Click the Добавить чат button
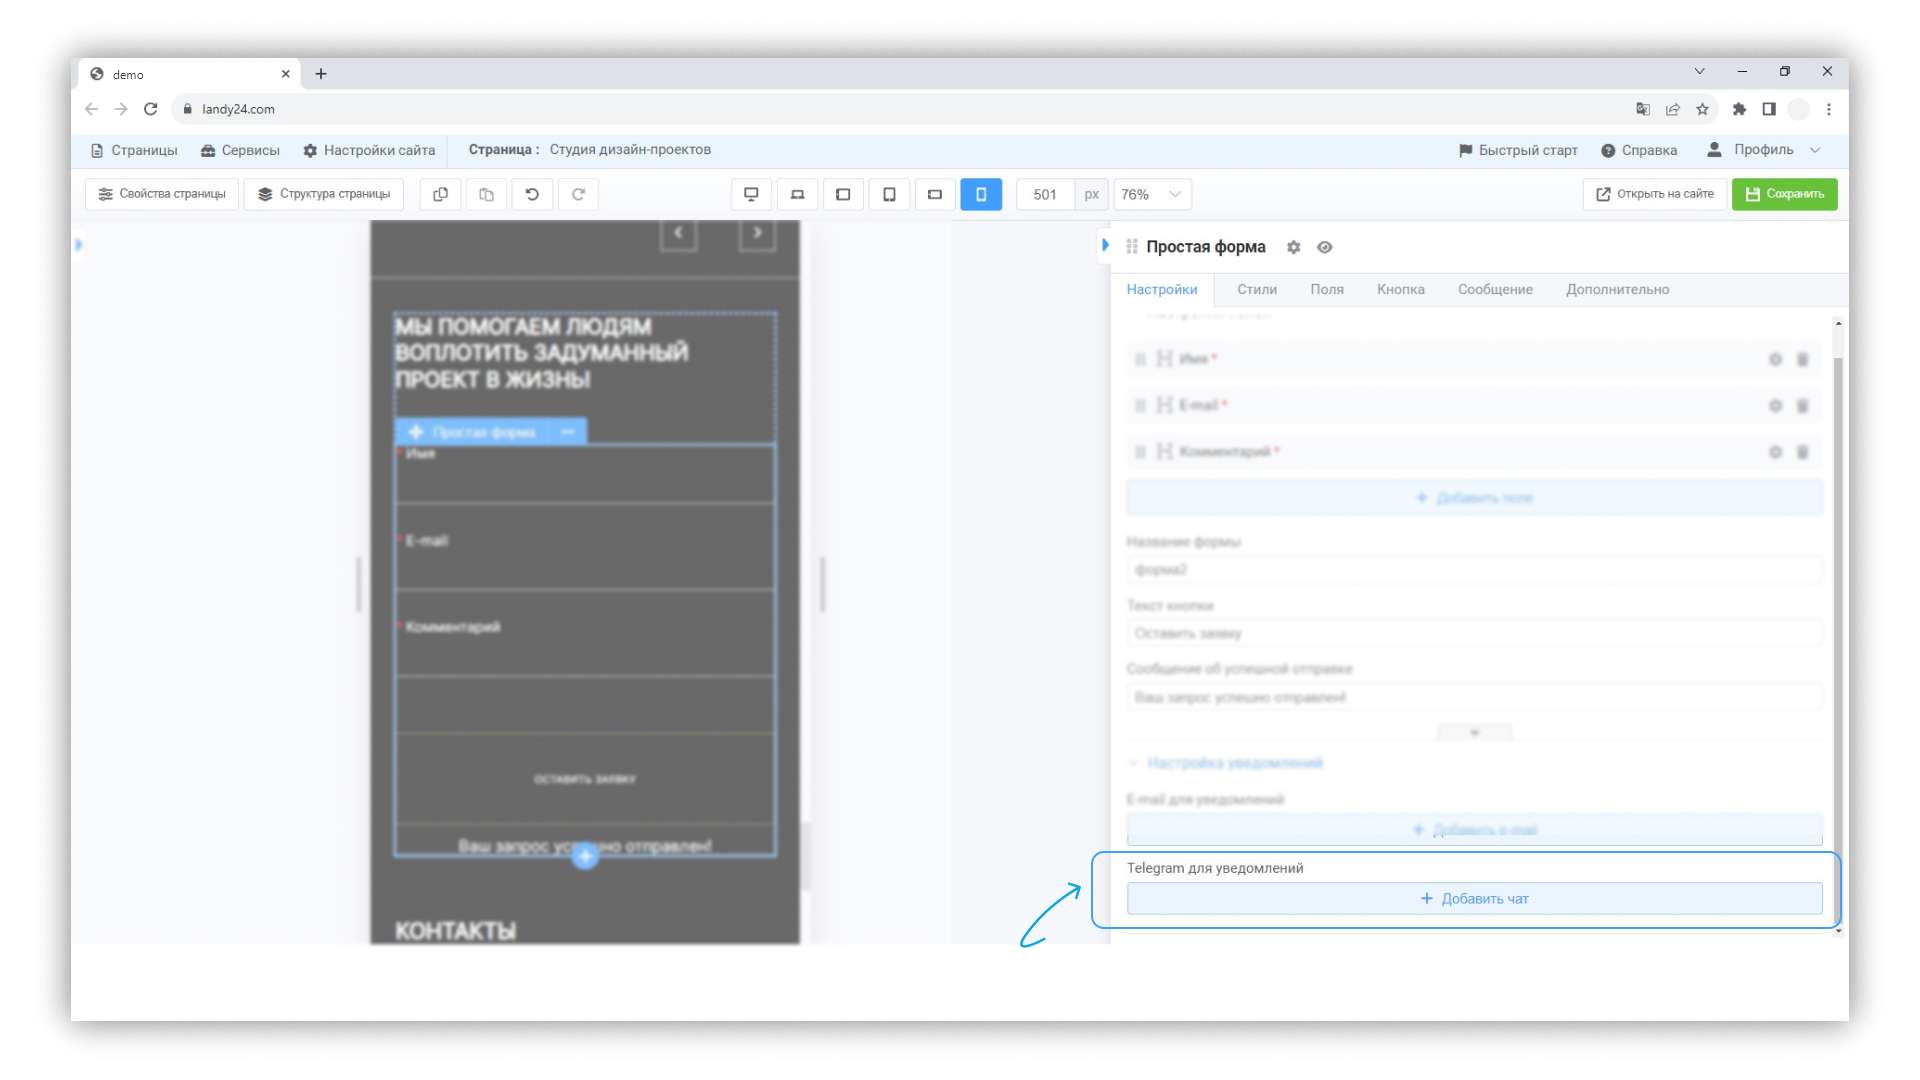The width and height of the screenshot is (1920, 1080). [x=1475, y=899]
